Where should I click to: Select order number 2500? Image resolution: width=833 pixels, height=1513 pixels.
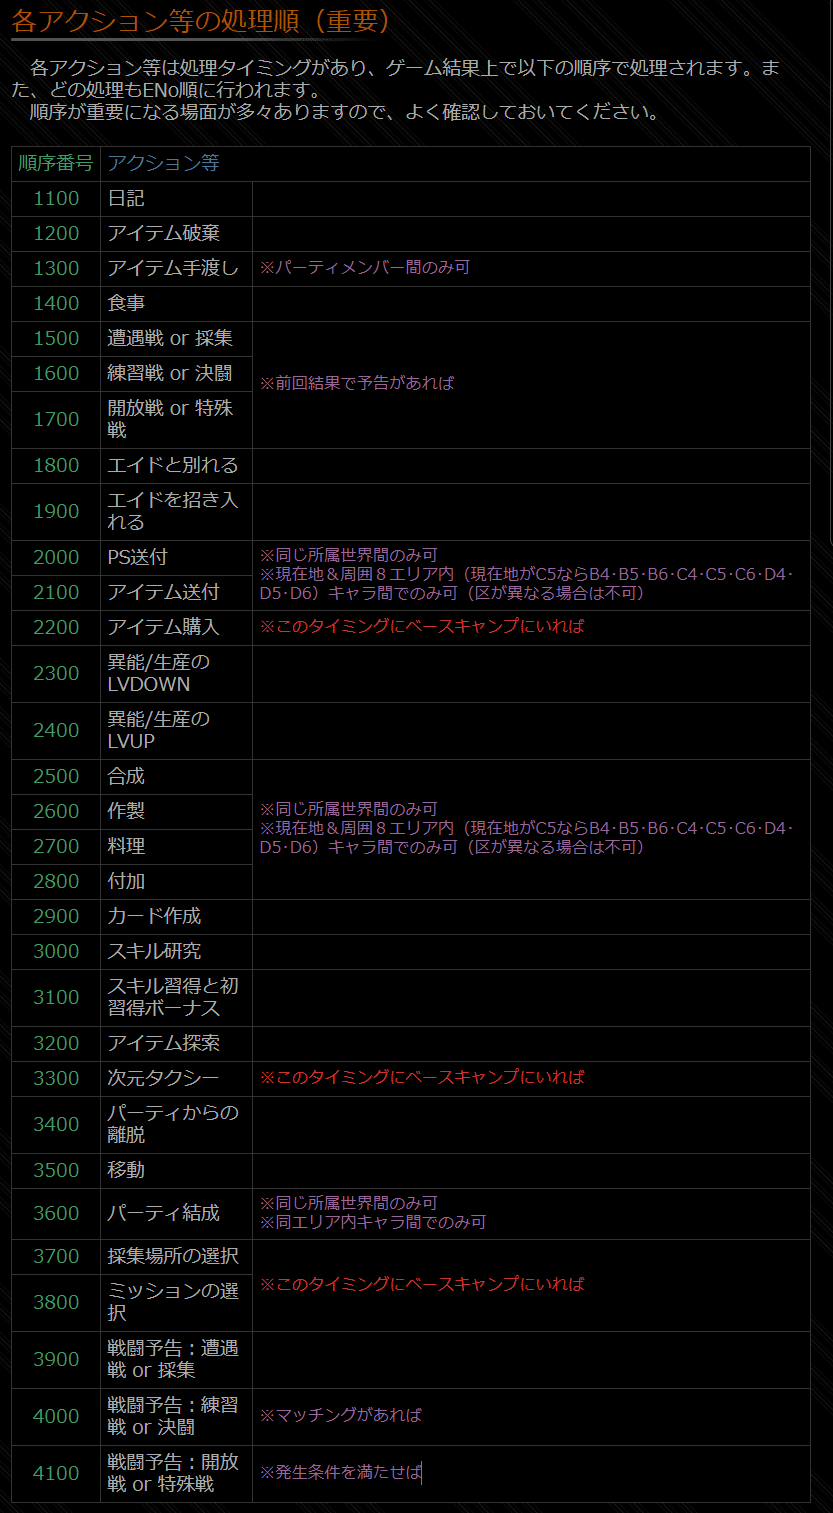[x=56, y=777]
